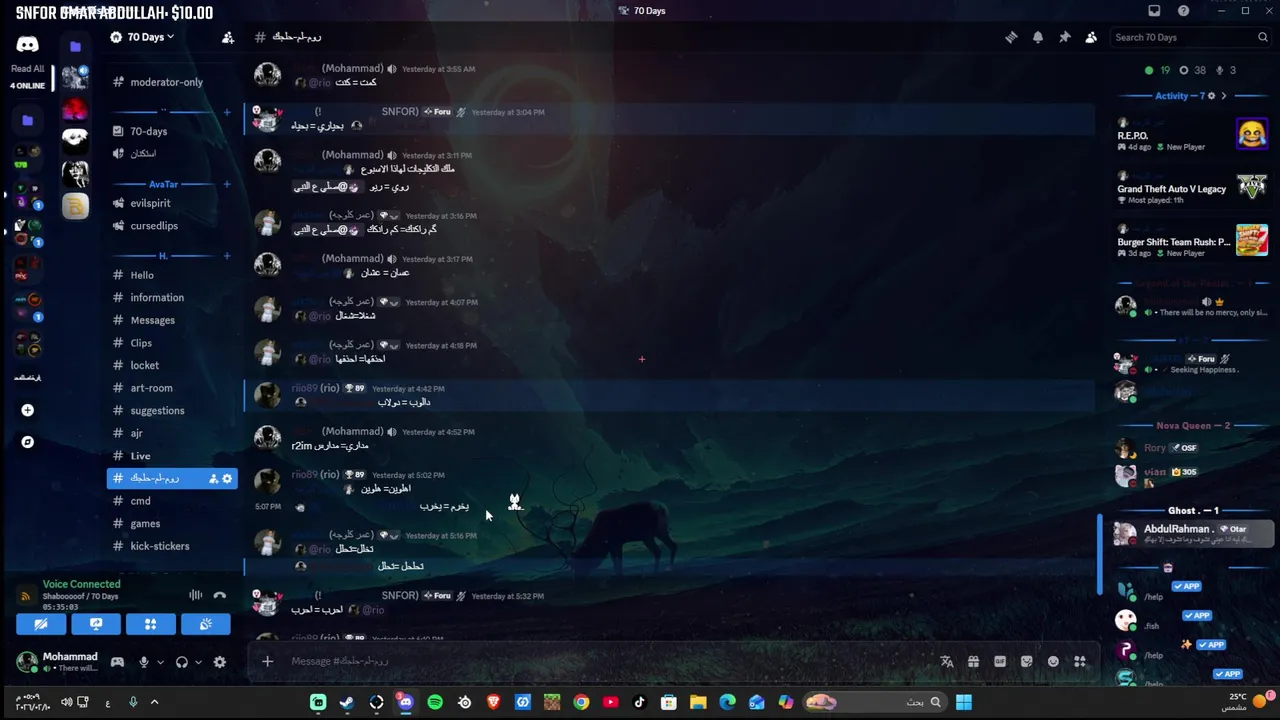
Task: Open edit channel gear on selected channel
Action: (x=227, y=479)
